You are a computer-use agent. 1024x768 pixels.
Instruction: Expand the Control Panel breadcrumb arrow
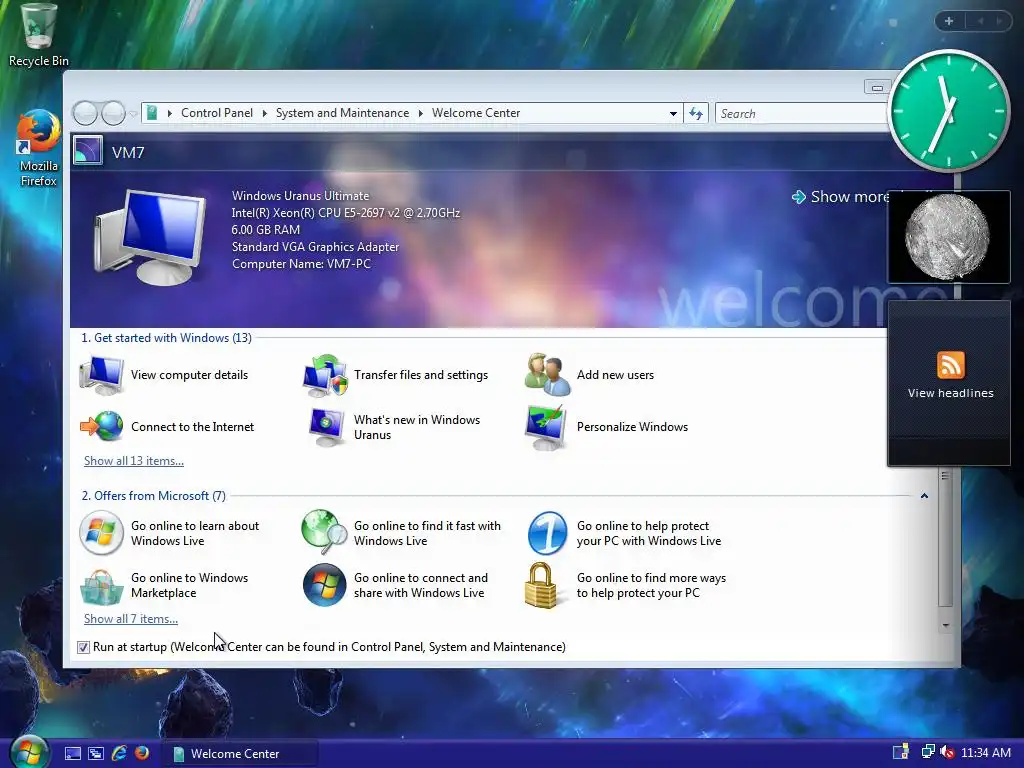point(264,113)
